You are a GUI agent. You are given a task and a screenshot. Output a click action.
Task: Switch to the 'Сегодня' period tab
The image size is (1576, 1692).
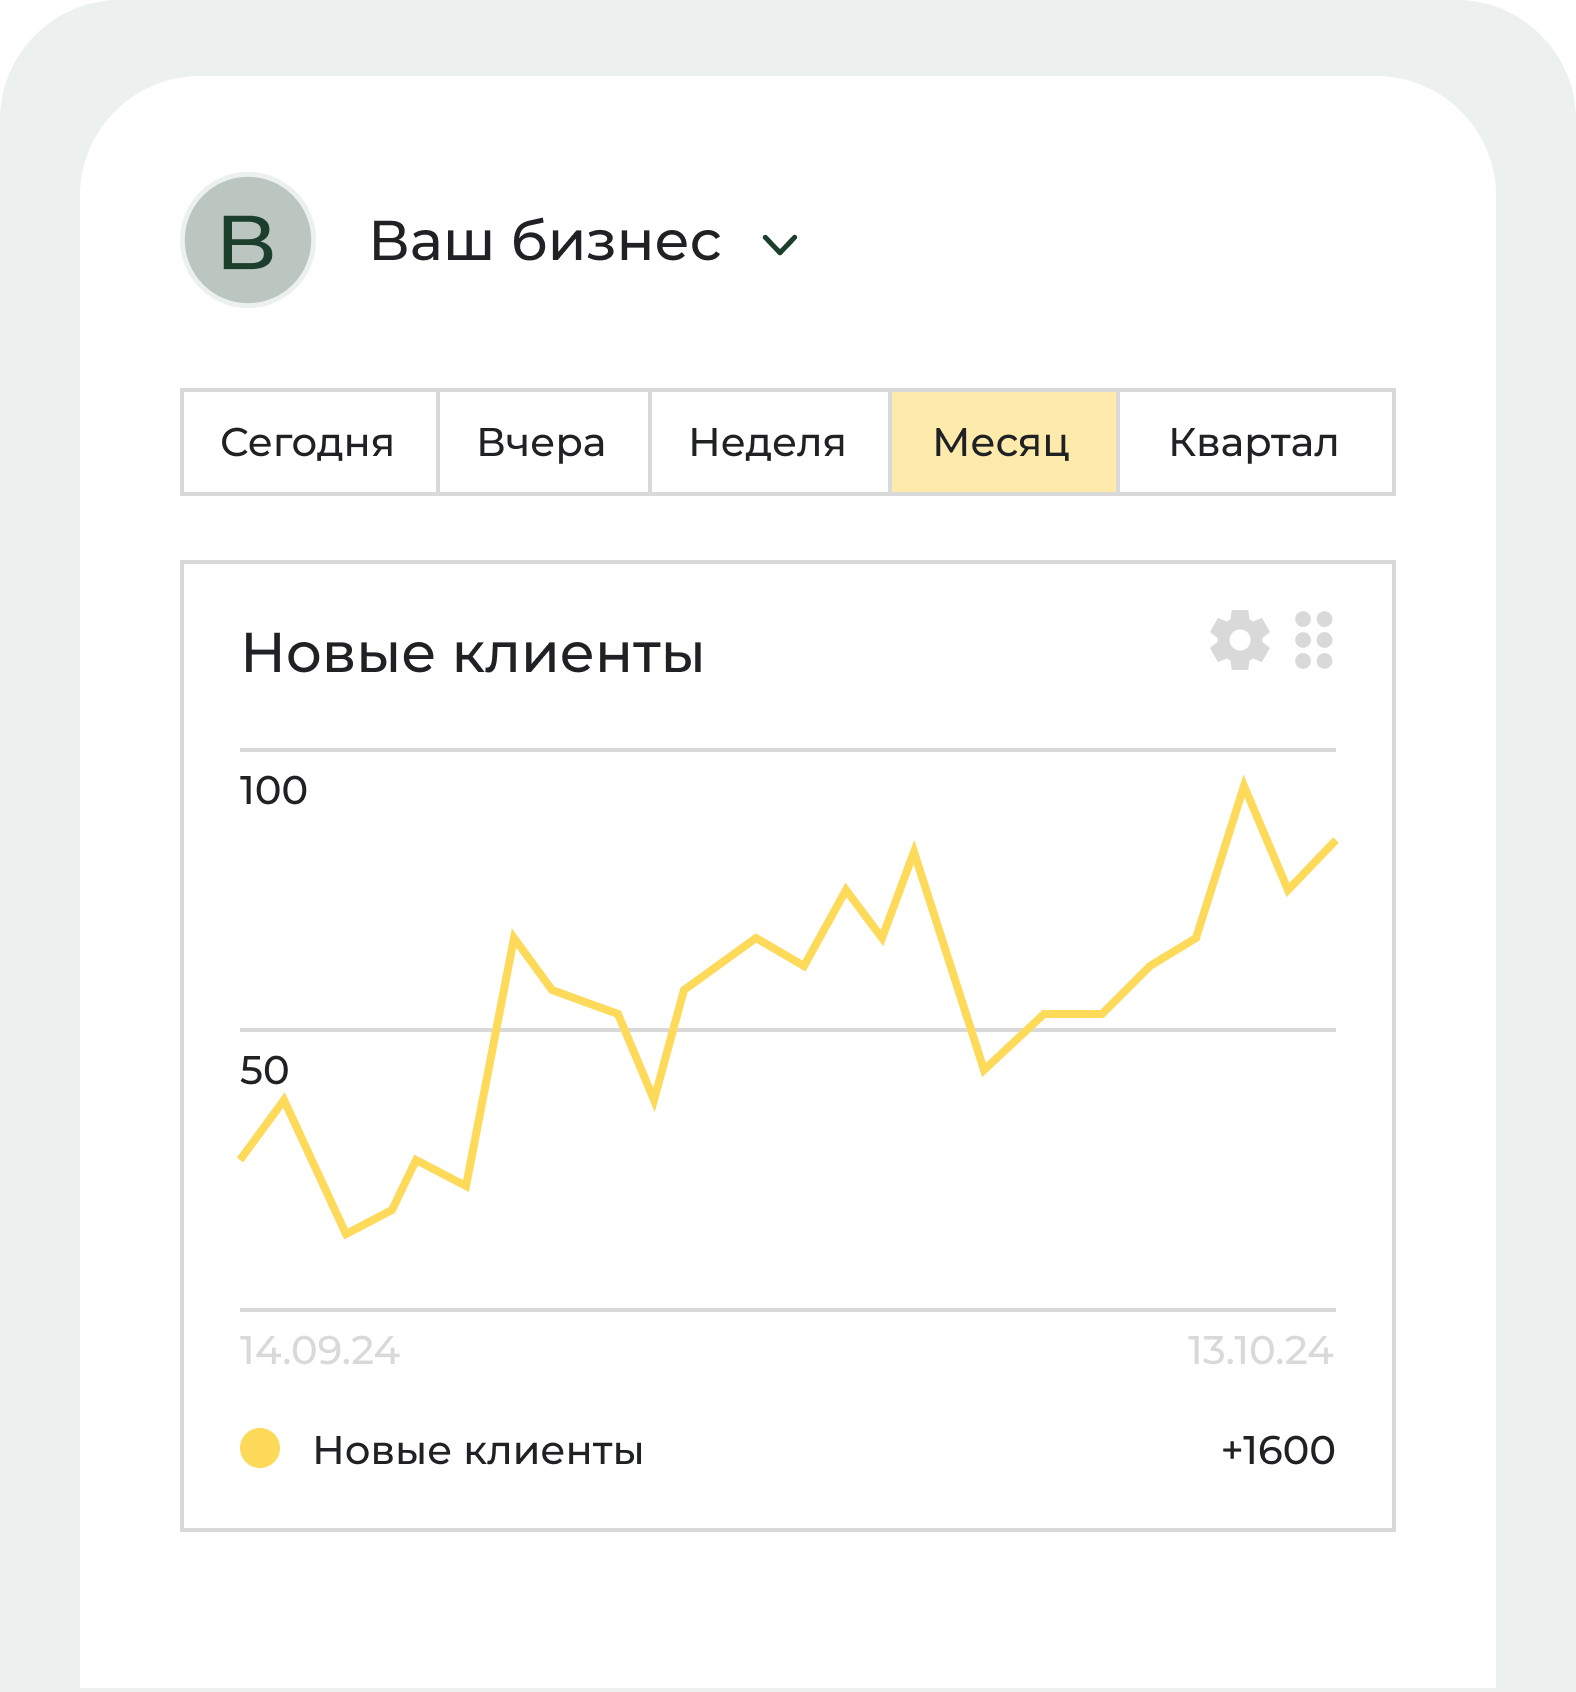coord(308,442)
